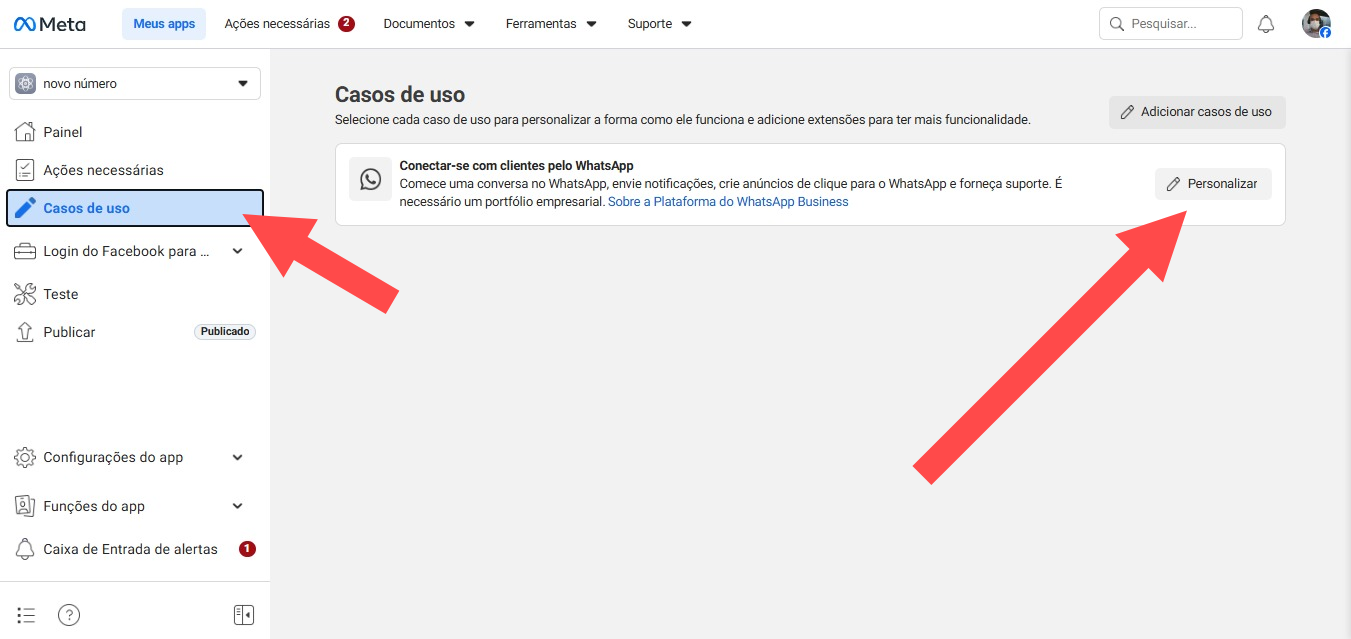The width and height of the screenshot is (1351, 639).
Task: Expand the Suporte menu
Action: [659, 24]
